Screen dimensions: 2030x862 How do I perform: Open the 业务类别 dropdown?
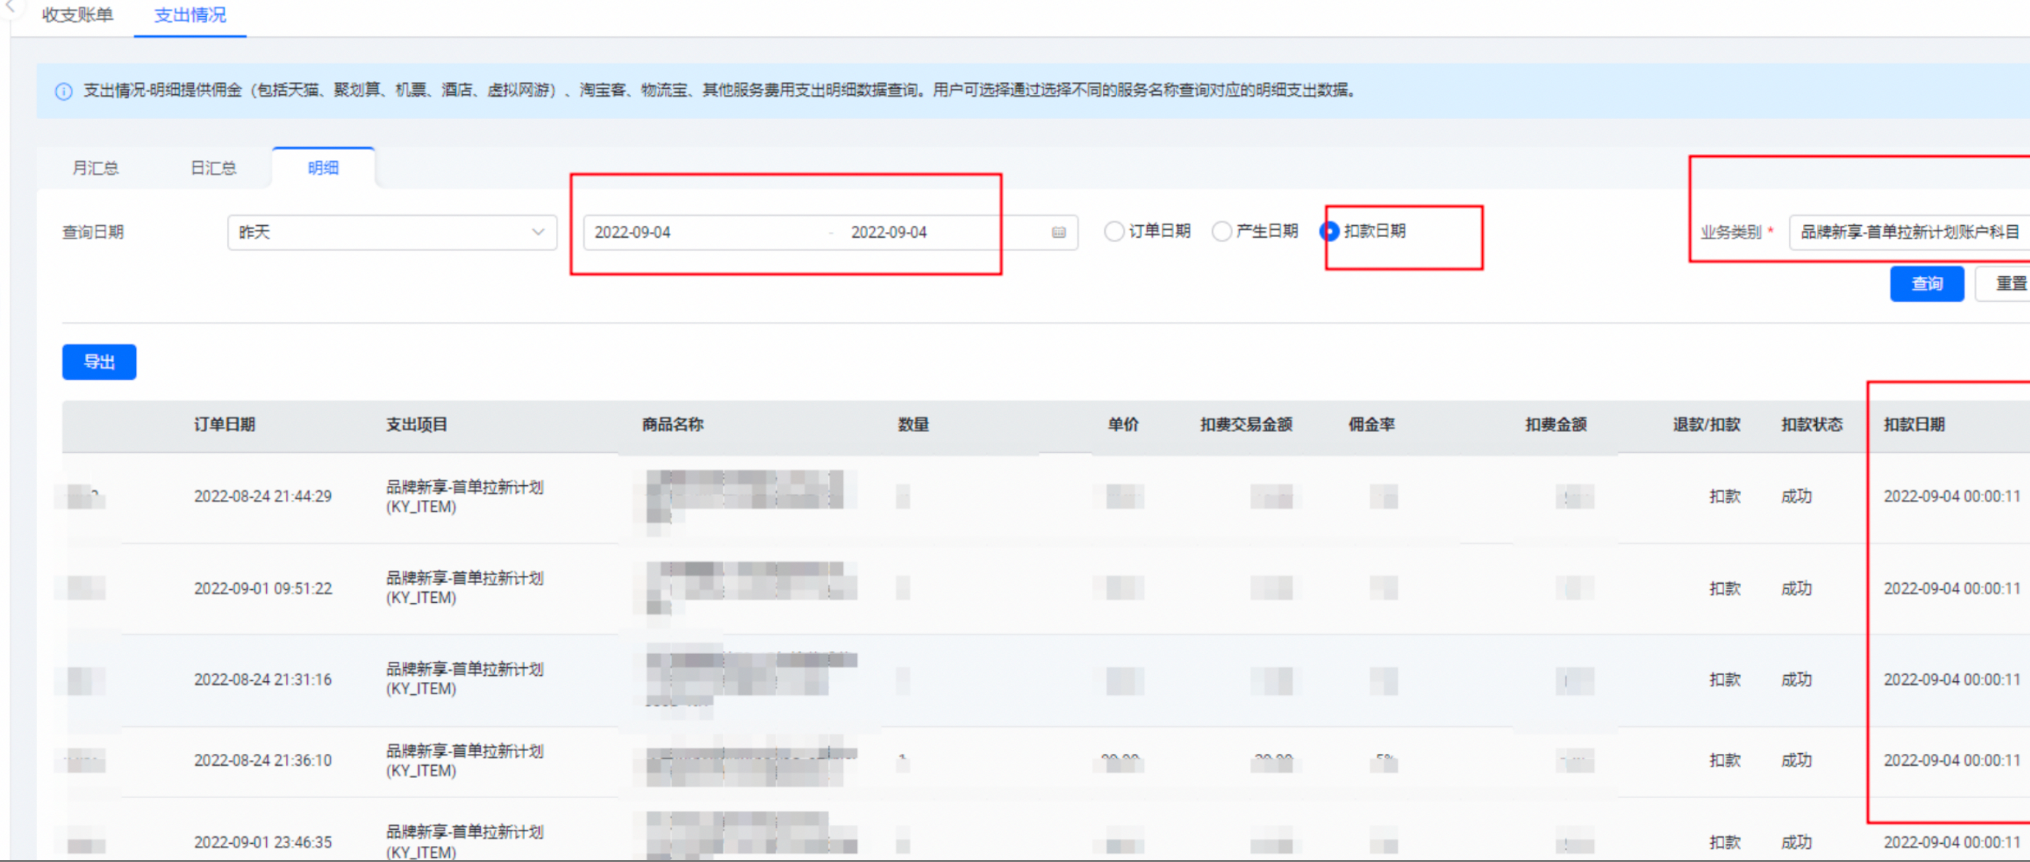point(1908,232)
